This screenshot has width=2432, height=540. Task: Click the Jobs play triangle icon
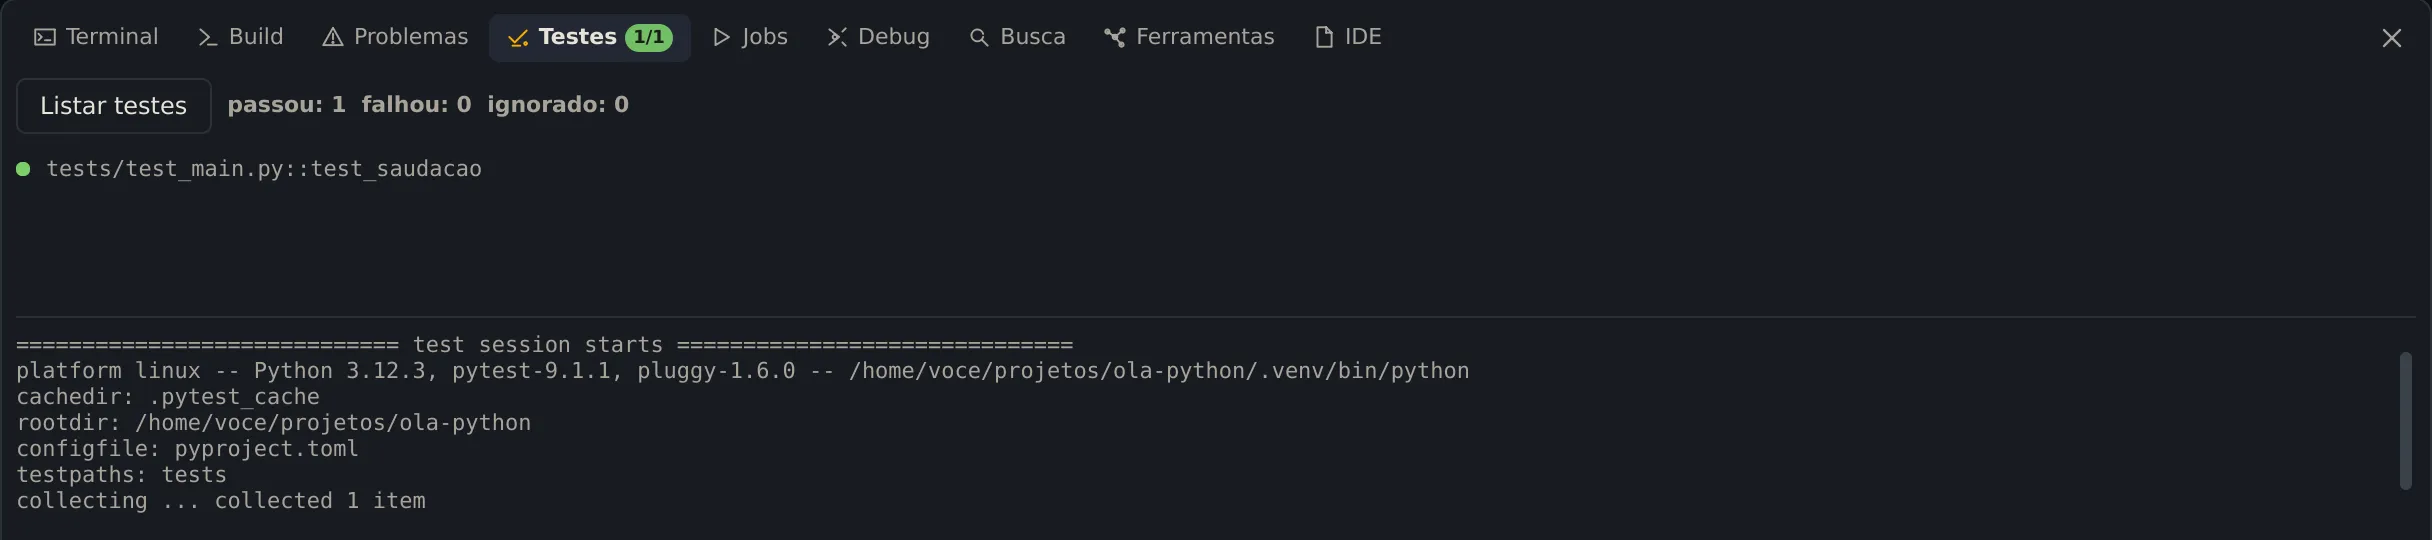721,37
